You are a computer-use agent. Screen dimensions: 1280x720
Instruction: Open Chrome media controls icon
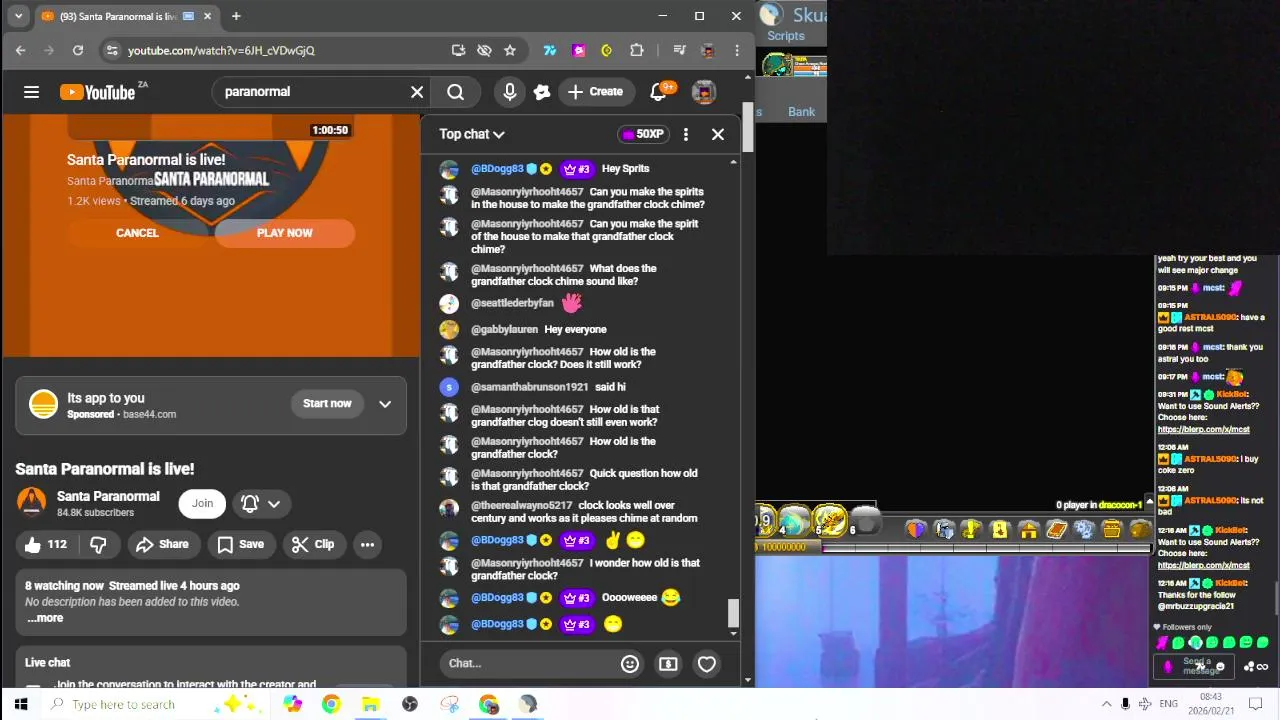click(x=679, y=50)
